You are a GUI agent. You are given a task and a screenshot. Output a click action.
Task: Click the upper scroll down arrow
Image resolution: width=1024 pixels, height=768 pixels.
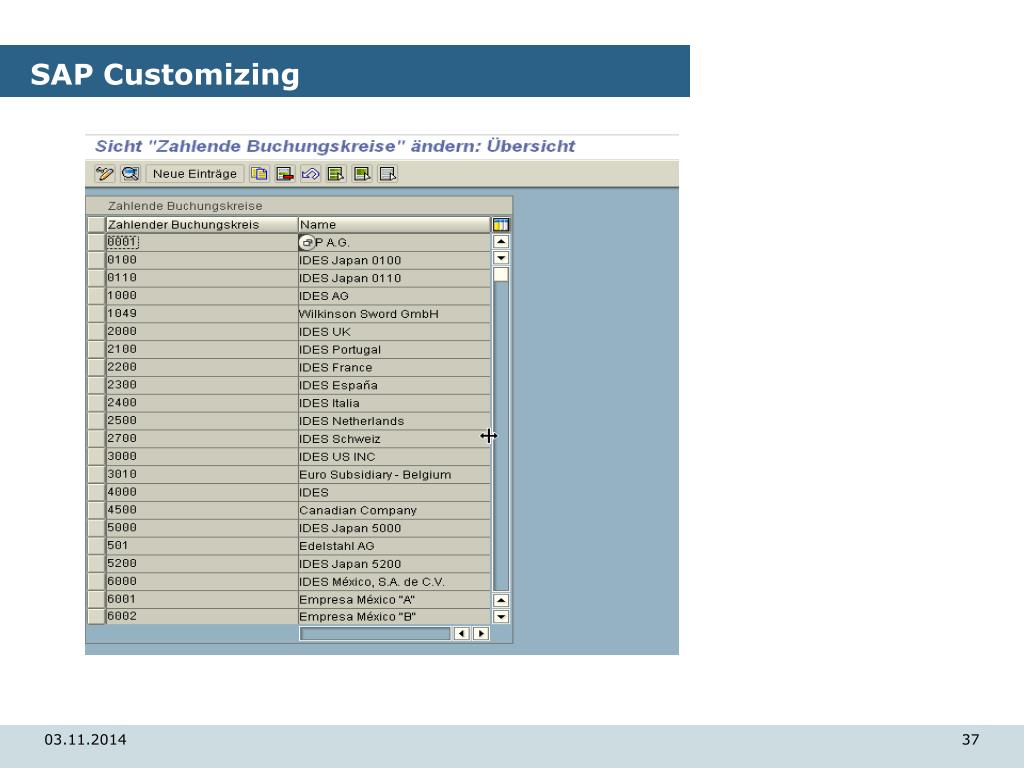click(501, 258)
